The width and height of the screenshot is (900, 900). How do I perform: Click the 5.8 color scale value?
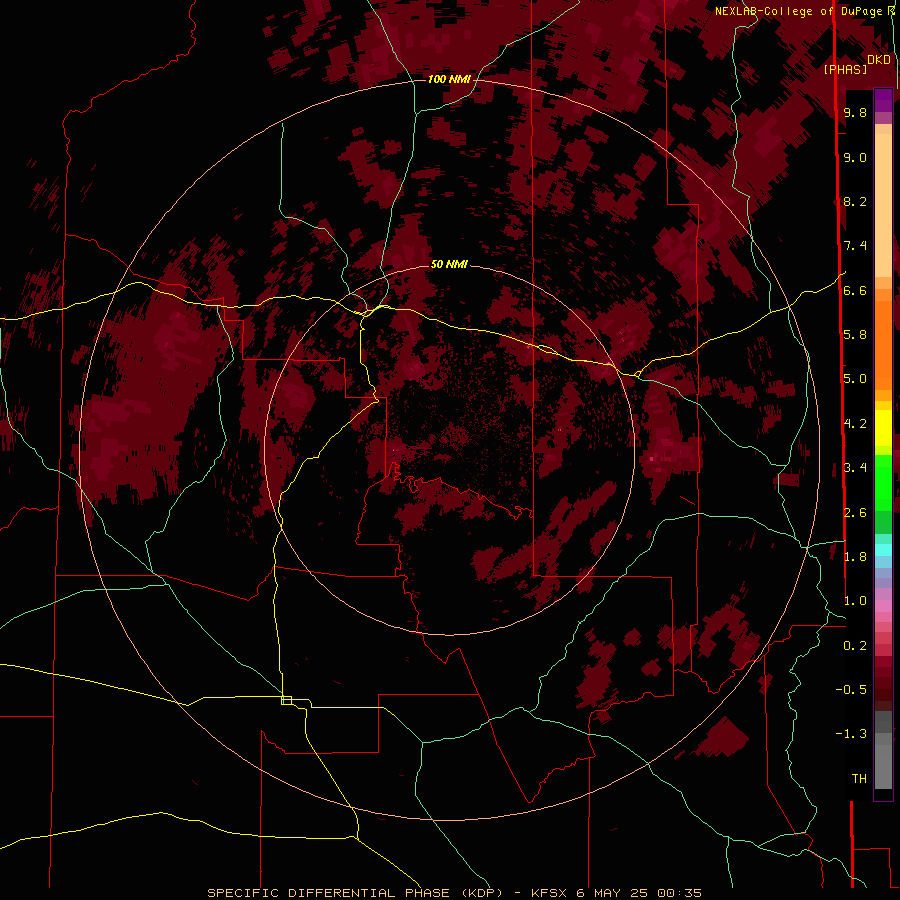(x=855, y=335)
